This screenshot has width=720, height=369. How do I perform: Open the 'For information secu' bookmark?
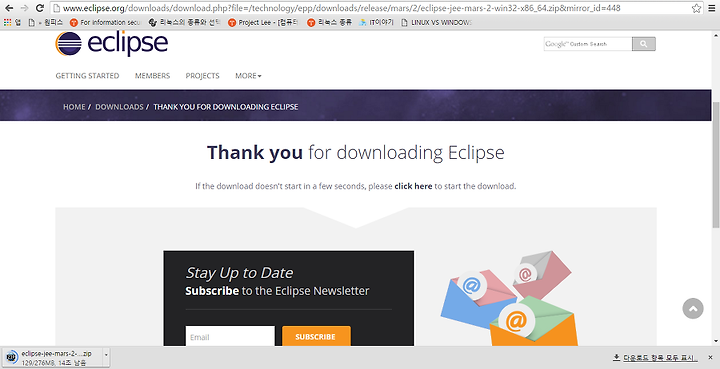tap(106, 22)
